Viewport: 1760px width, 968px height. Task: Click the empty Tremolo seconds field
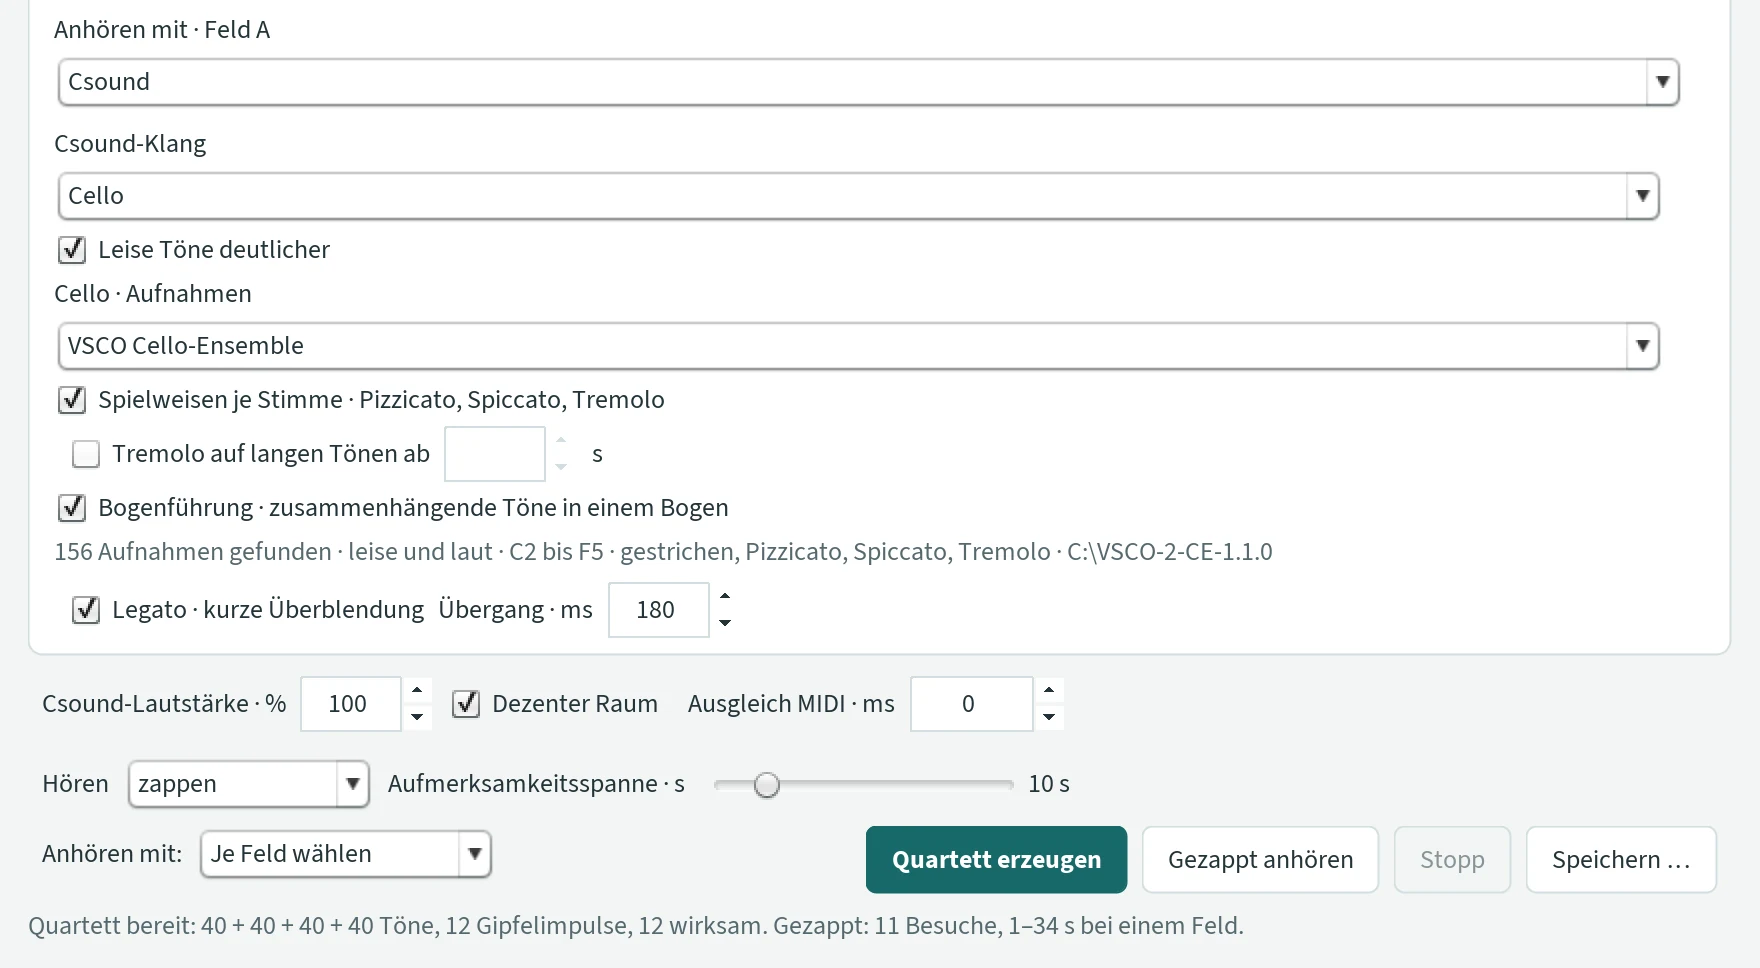click(495, 454)
